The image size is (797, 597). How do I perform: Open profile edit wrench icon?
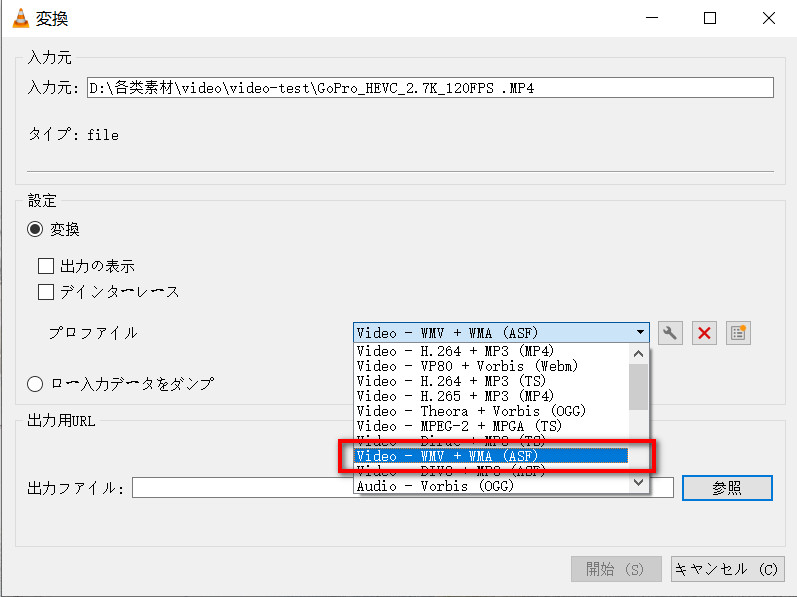coord(670,333)
